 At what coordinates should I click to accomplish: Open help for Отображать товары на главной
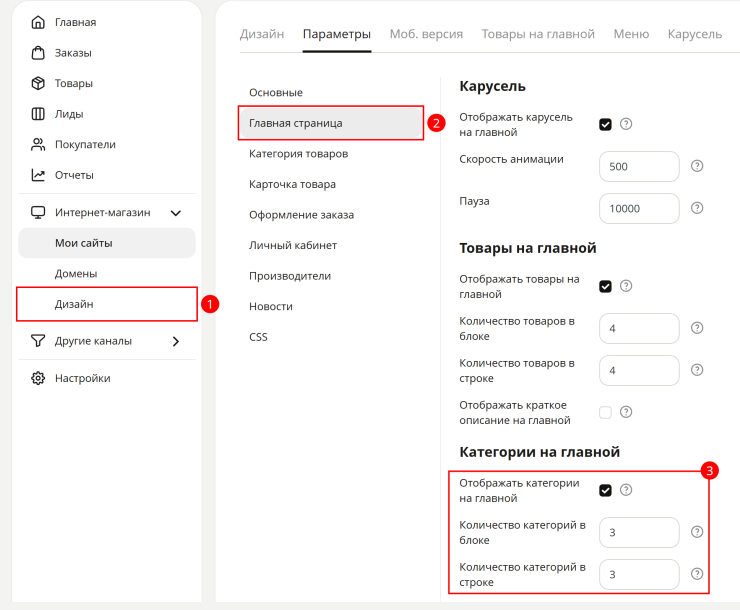coord(626,286)
